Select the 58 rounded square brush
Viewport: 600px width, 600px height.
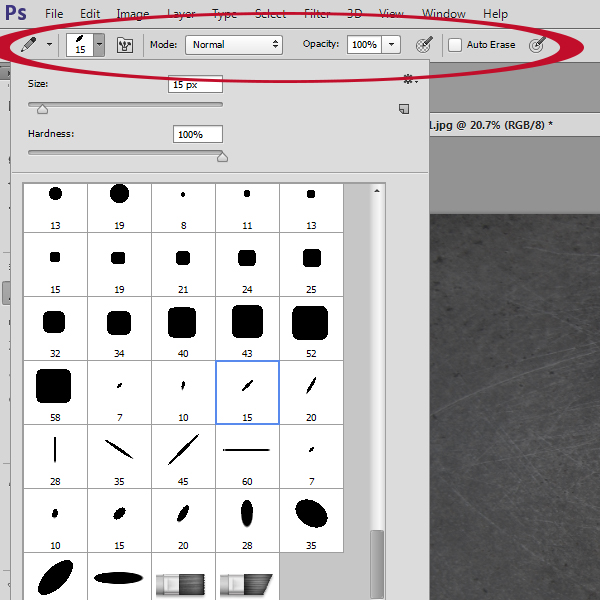[54, 385]
